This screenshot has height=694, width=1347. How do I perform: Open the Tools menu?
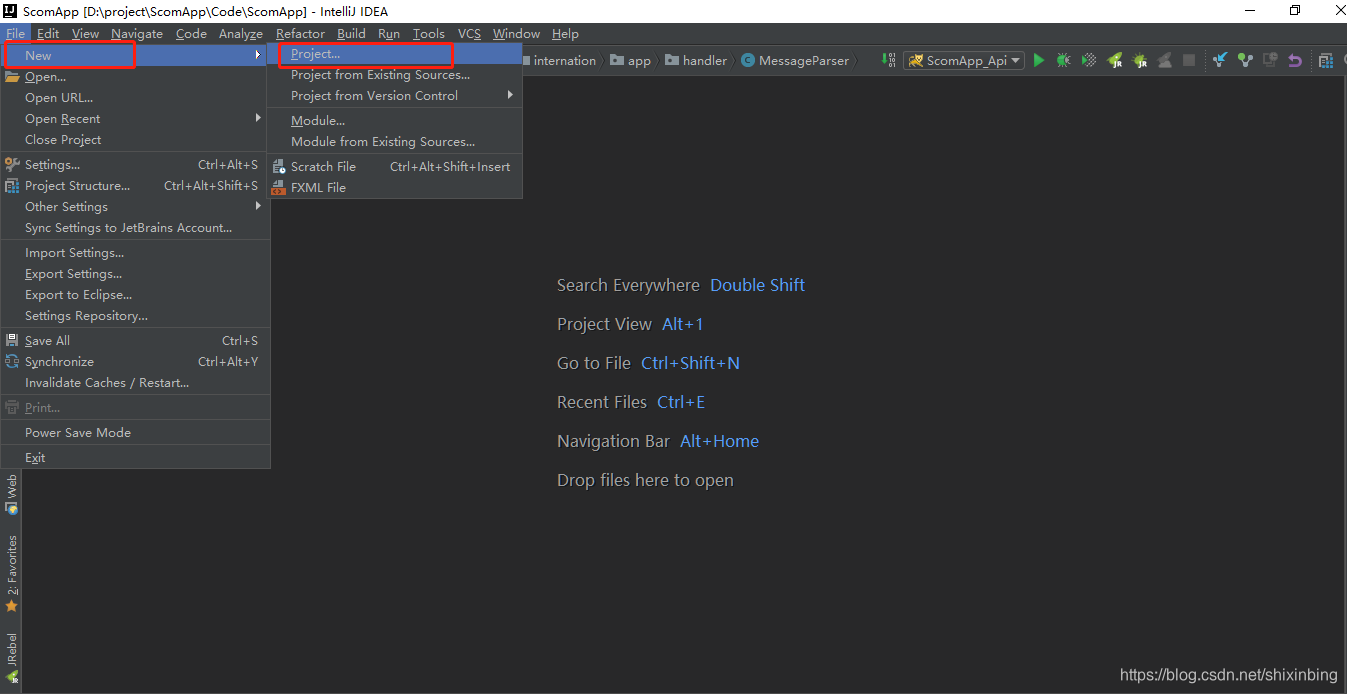[x=429, y=33]
